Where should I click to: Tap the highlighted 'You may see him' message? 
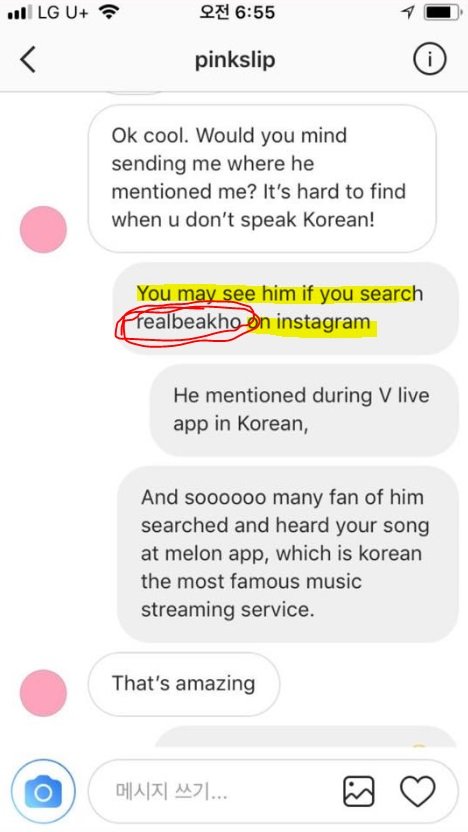point(286,308)
